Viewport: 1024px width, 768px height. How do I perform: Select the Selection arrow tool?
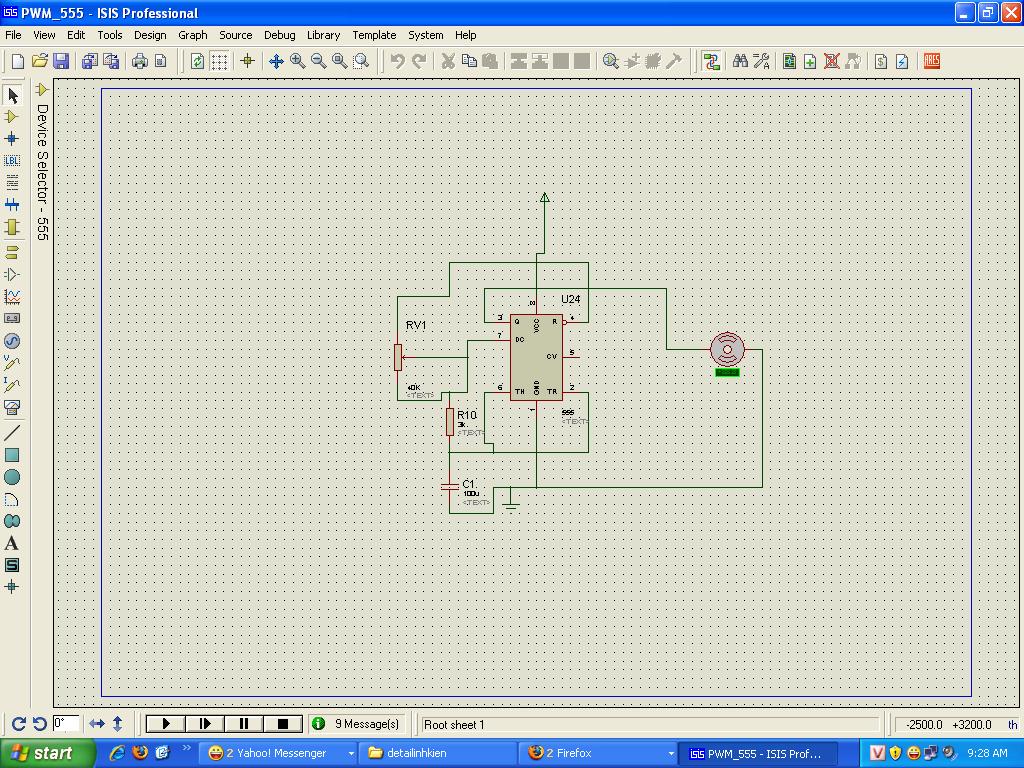pyautogui.click(x=12, y=95)
